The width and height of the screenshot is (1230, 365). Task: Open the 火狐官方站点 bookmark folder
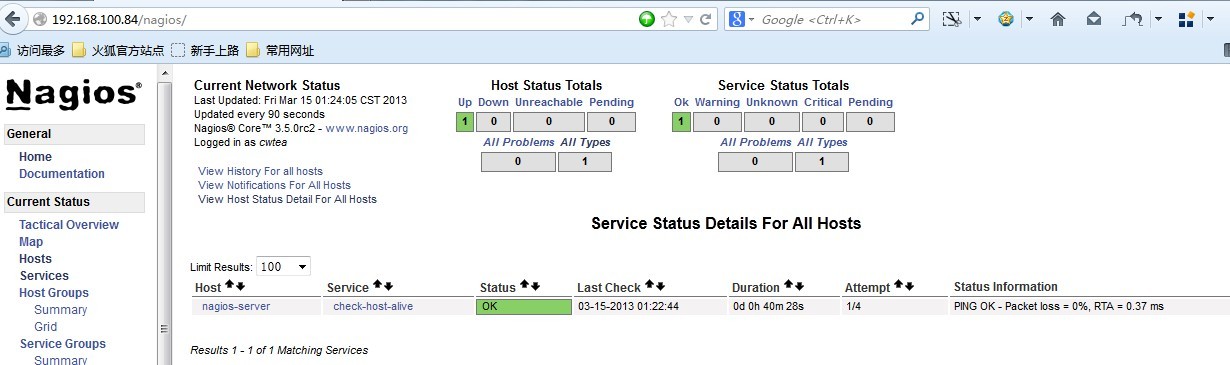click(x=118, y=50)
